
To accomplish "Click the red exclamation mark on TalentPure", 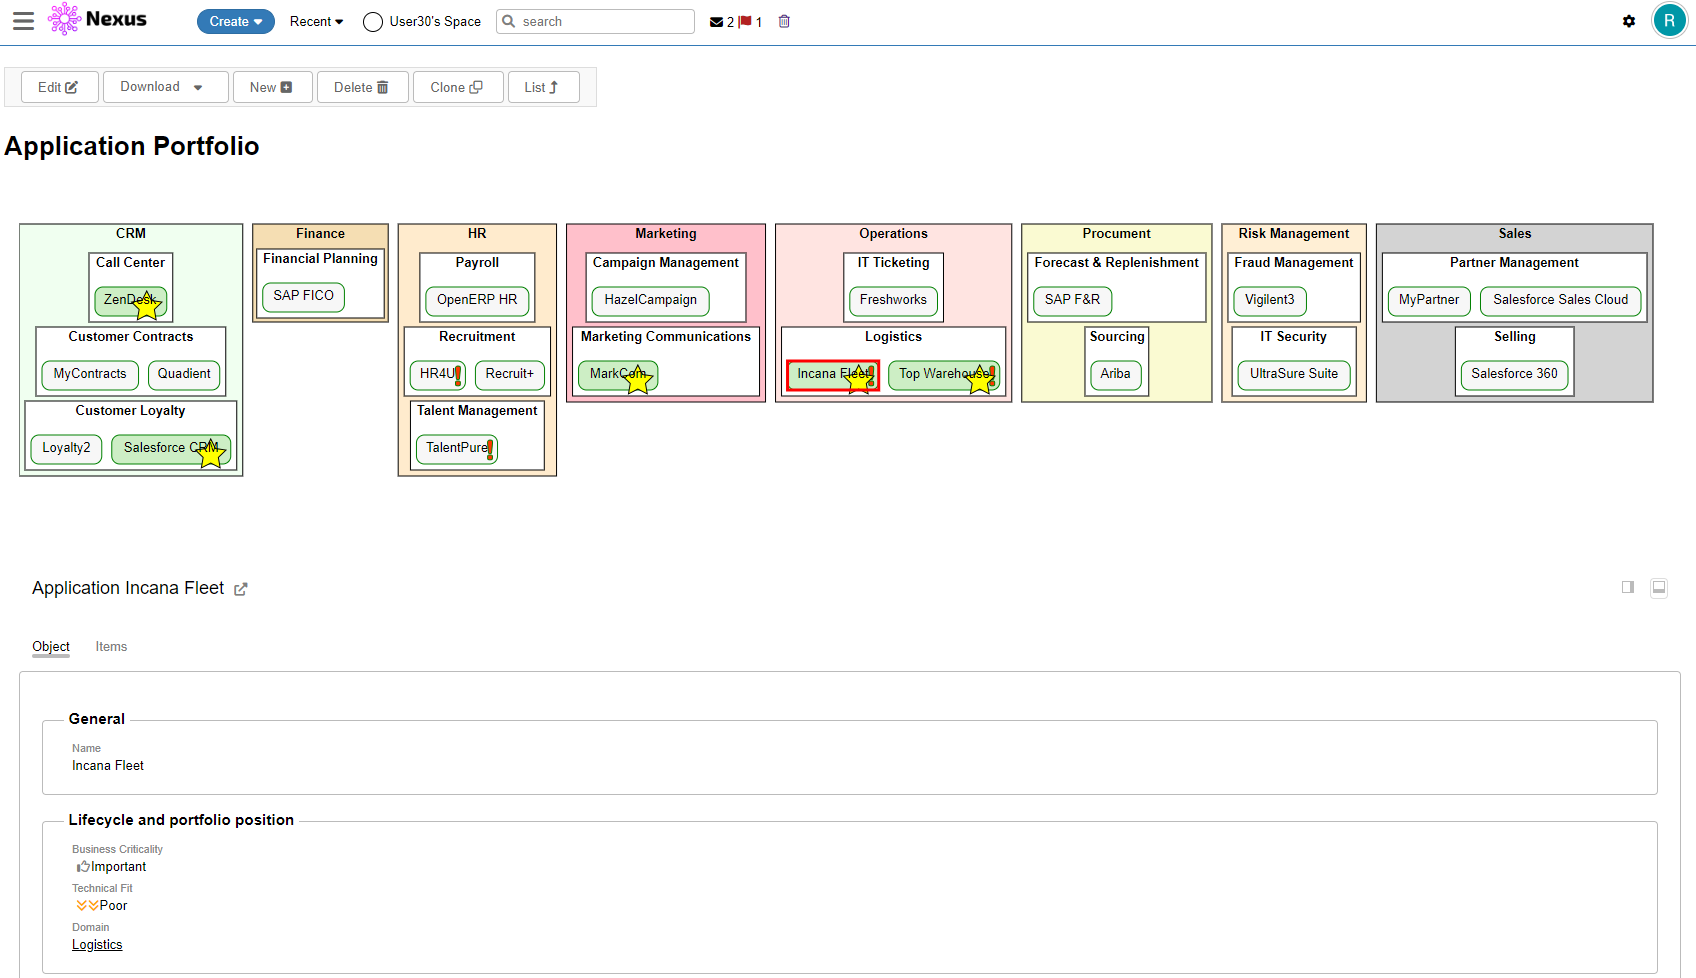I will coord(490,450).
